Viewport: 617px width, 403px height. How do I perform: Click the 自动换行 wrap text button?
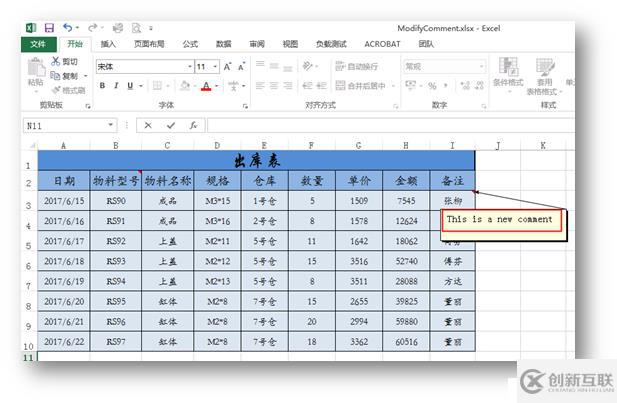point(356,66)
